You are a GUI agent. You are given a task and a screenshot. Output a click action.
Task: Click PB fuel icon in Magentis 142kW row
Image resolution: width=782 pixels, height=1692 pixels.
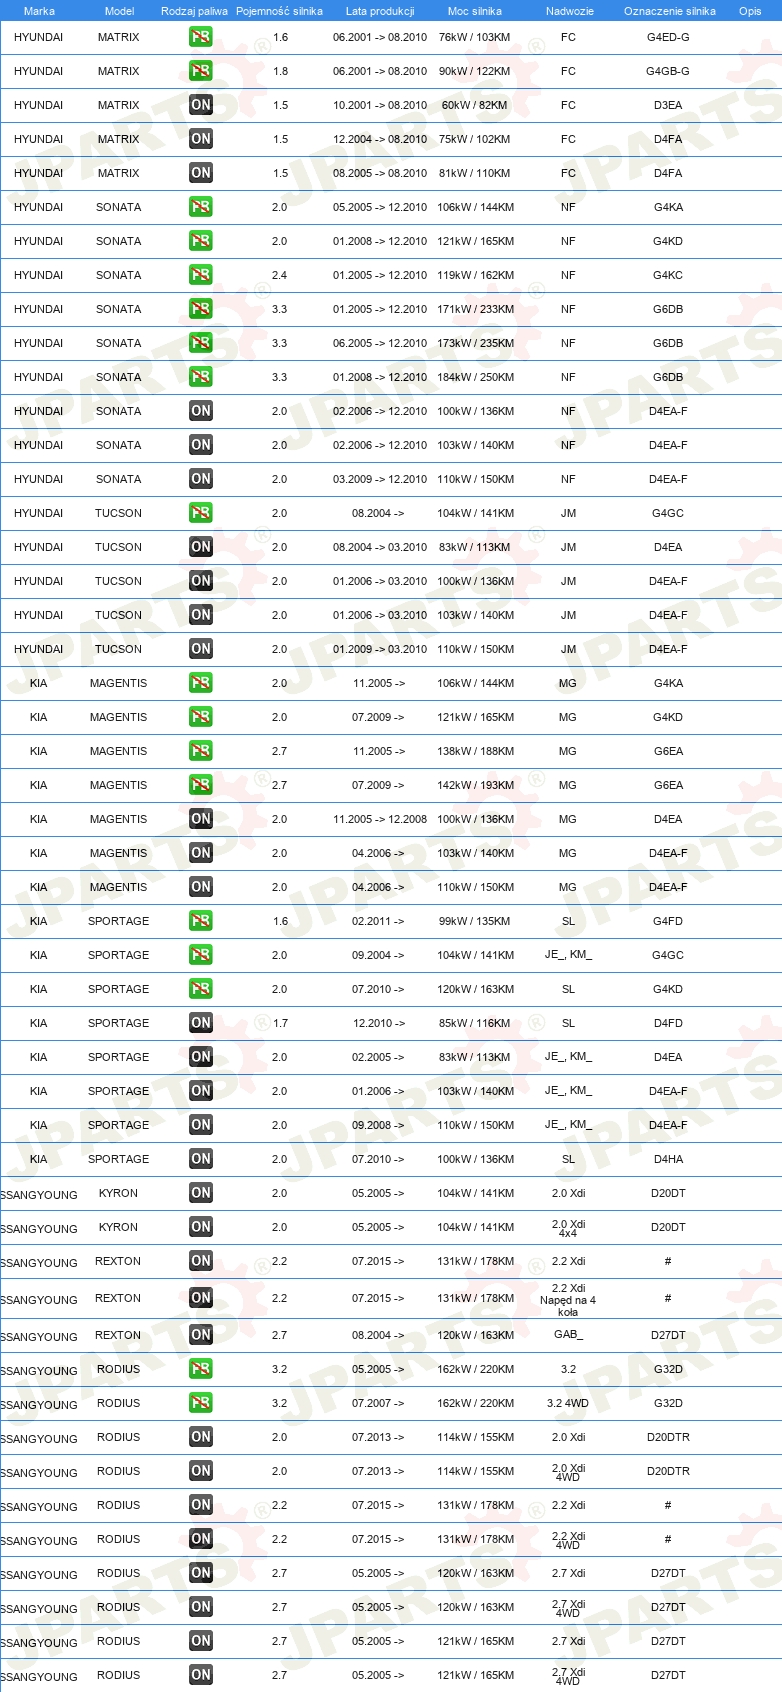201,785
